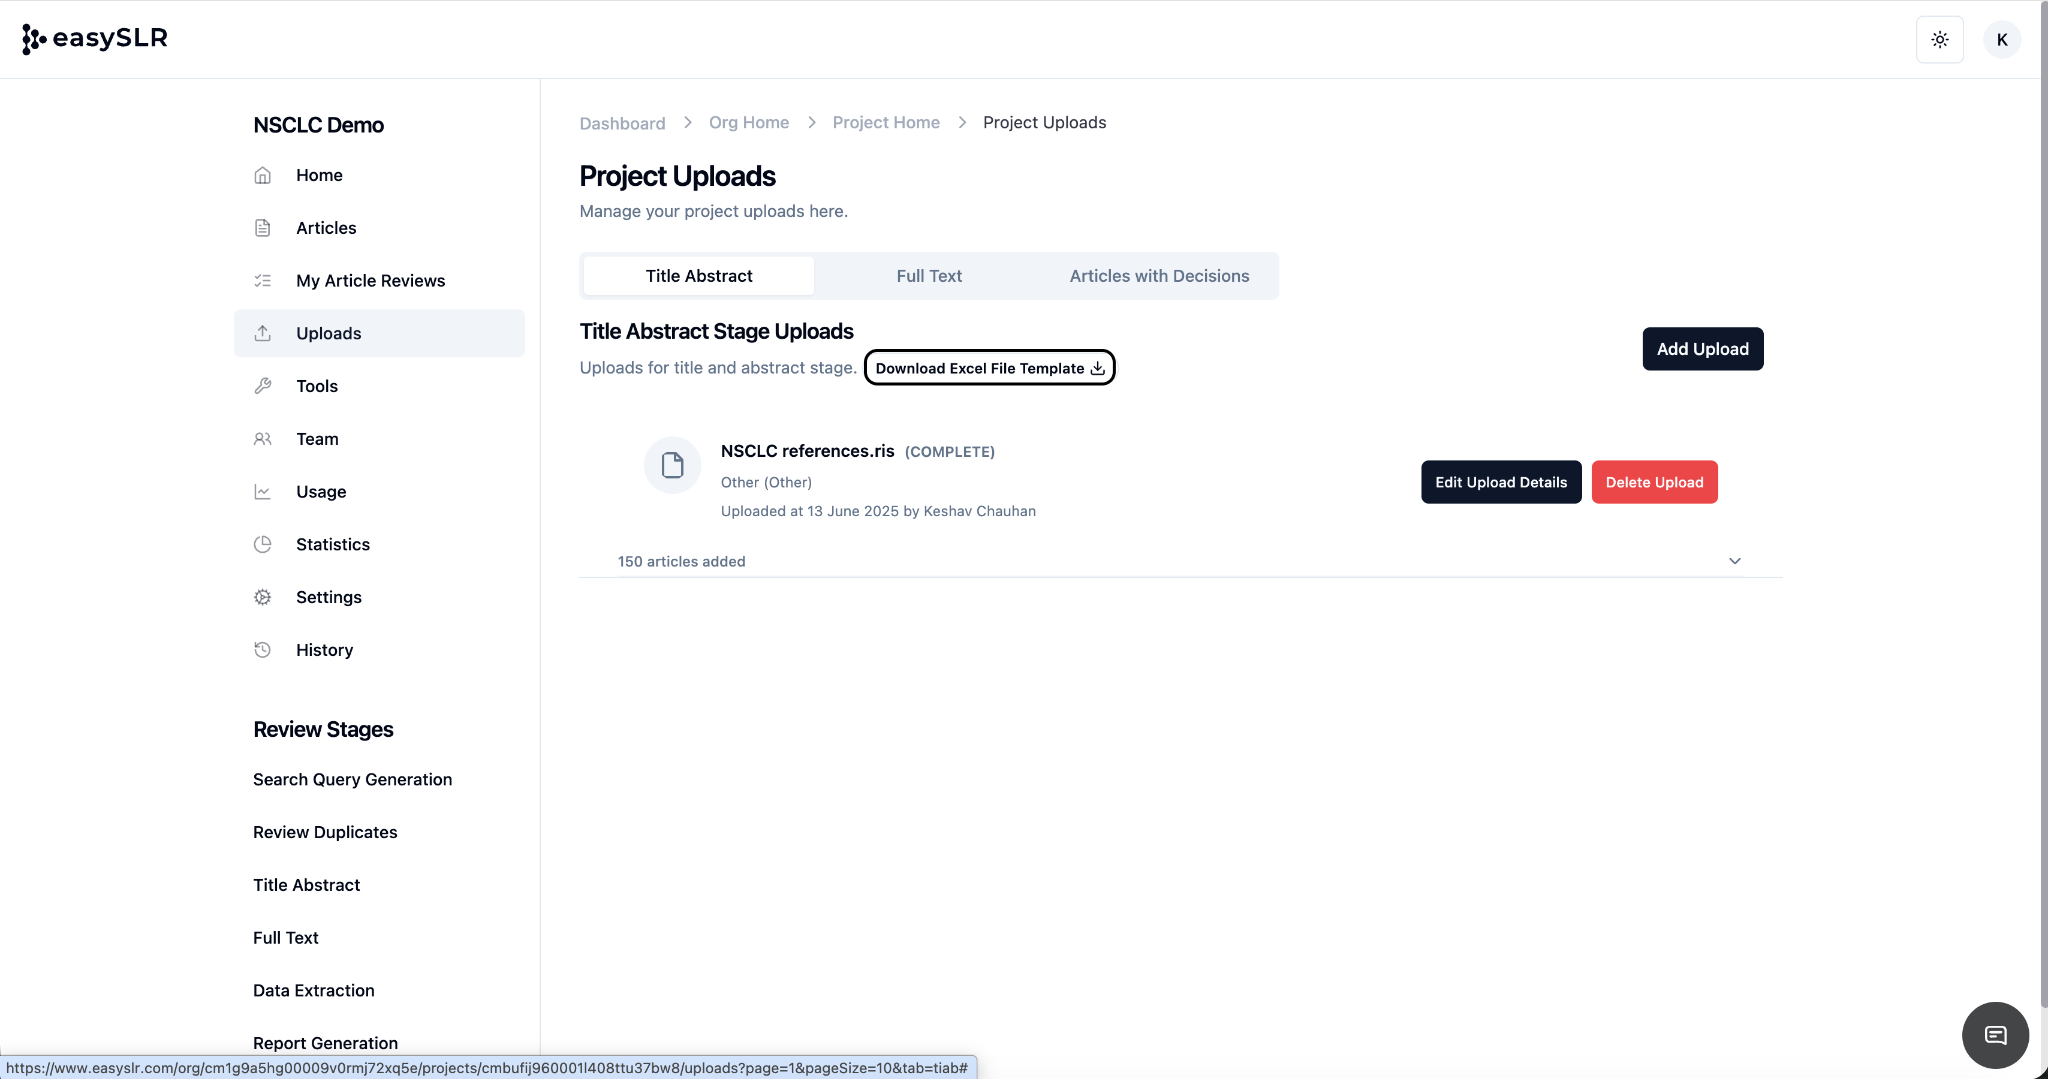Switch to the Full Text tab

pos(929,276)
